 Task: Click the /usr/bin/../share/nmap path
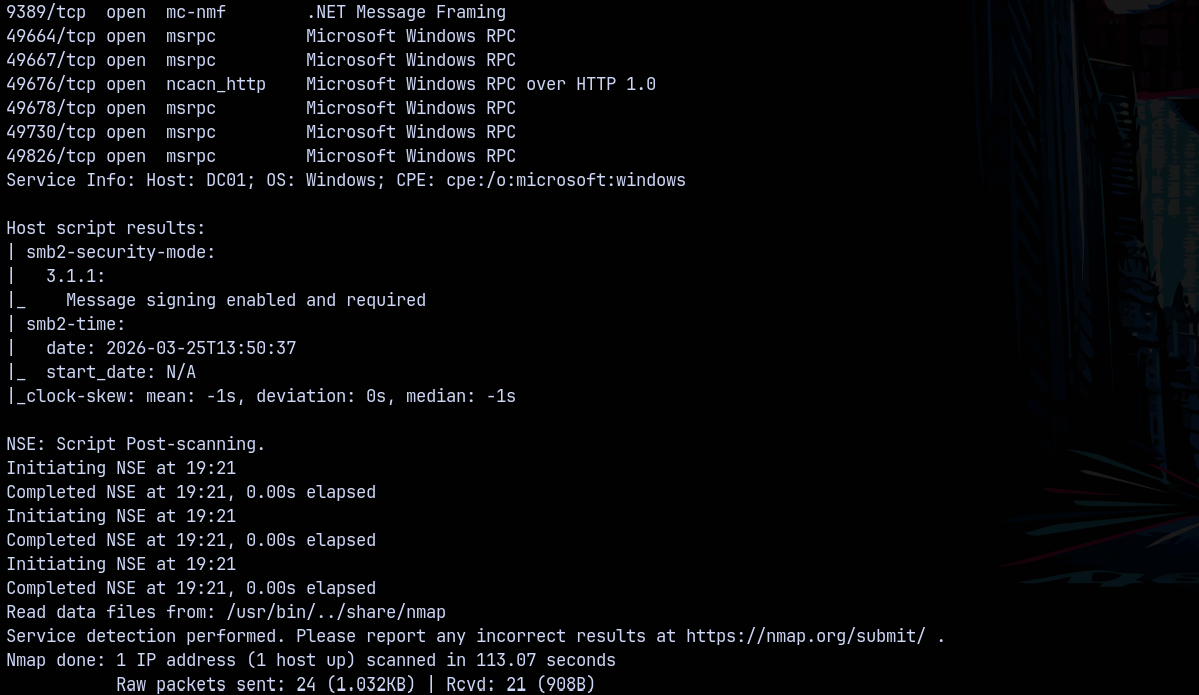336,612
